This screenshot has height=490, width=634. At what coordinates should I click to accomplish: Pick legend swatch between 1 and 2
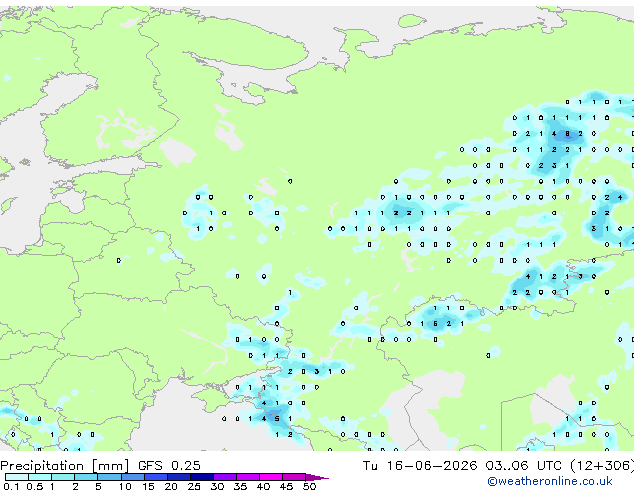coord(63,477)
